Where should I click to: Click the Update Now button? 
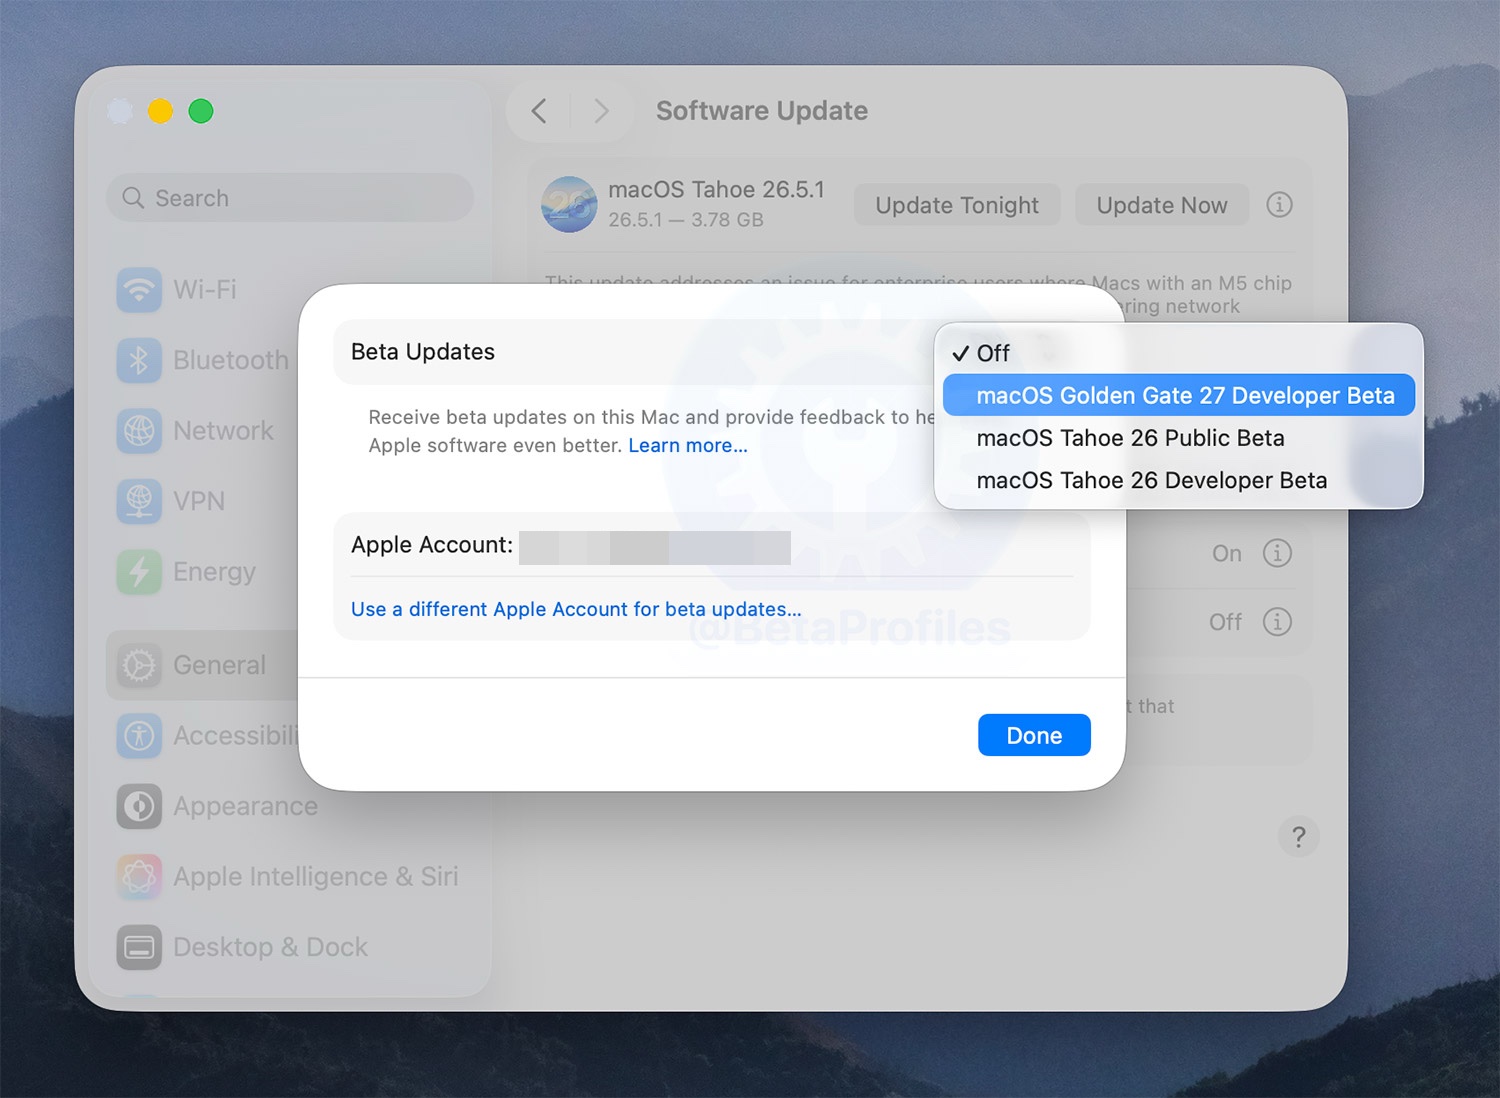coord(1162,205)
